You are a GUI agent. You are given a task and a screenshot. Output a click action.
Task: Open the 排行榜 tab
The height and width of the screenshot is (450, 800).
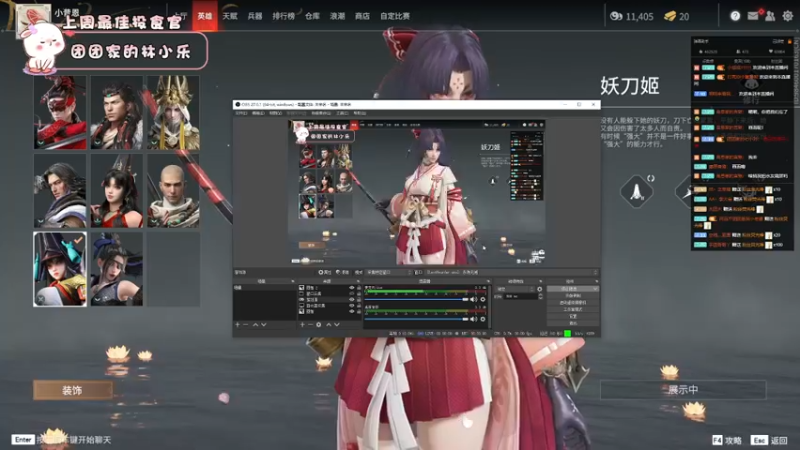tap(284, 16)
